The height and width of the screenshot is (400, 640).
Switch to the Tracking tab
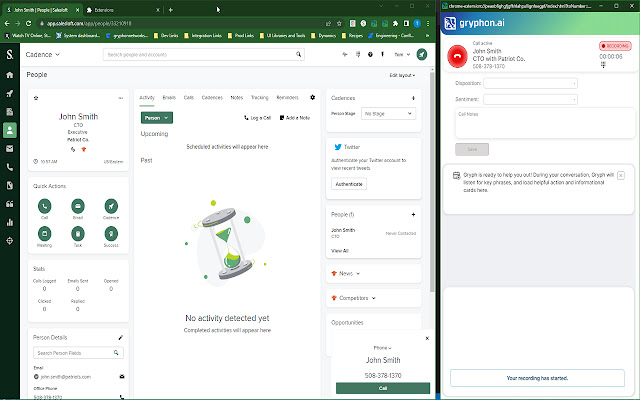point(260,98)
